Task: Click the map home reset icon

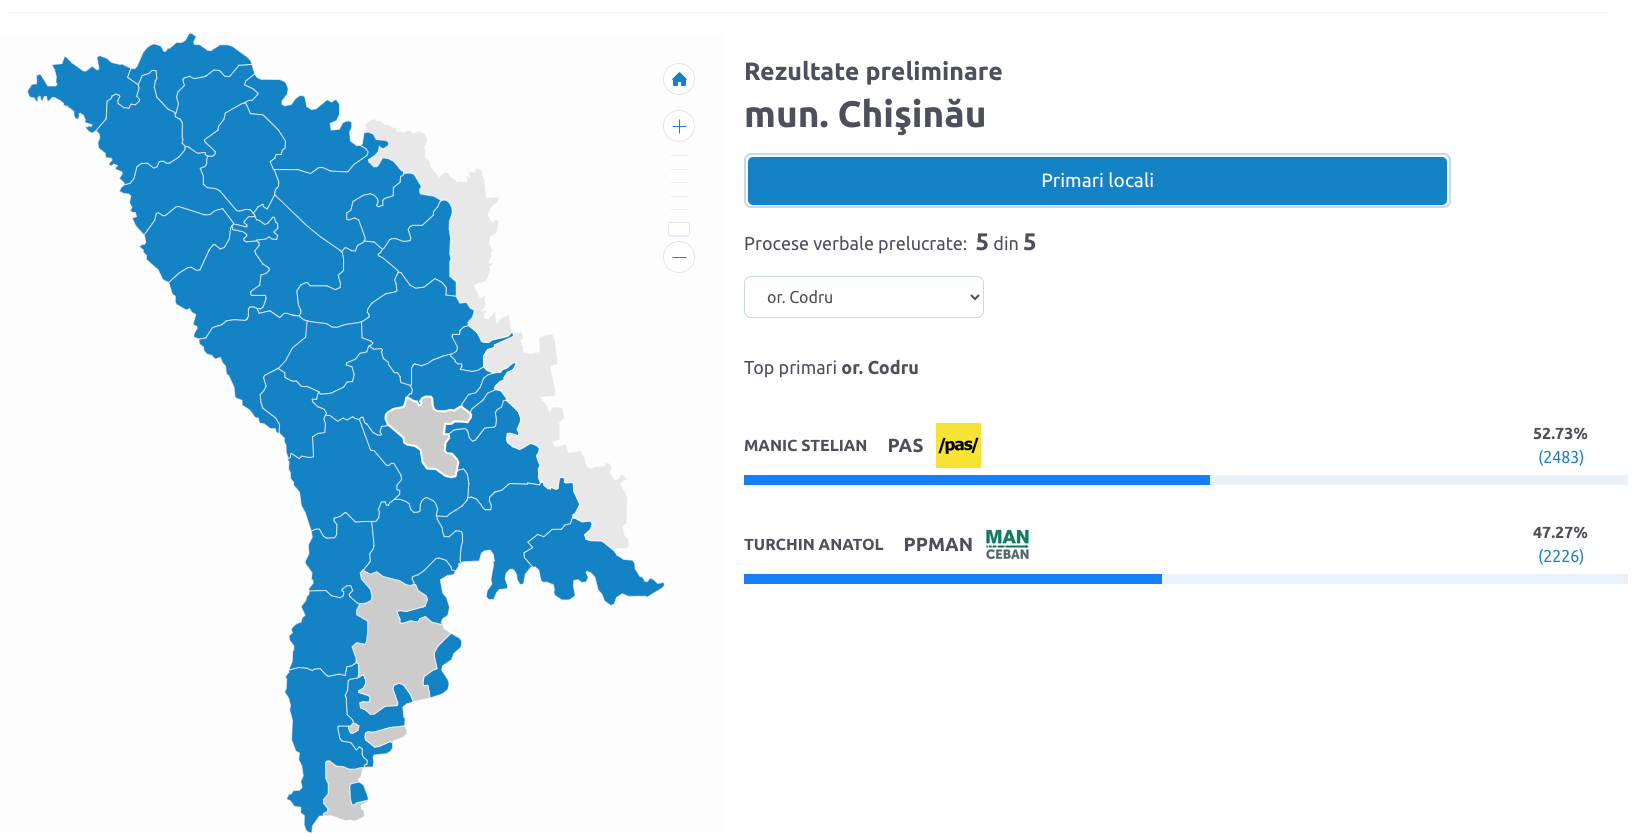Action: (x=679, y=79)
